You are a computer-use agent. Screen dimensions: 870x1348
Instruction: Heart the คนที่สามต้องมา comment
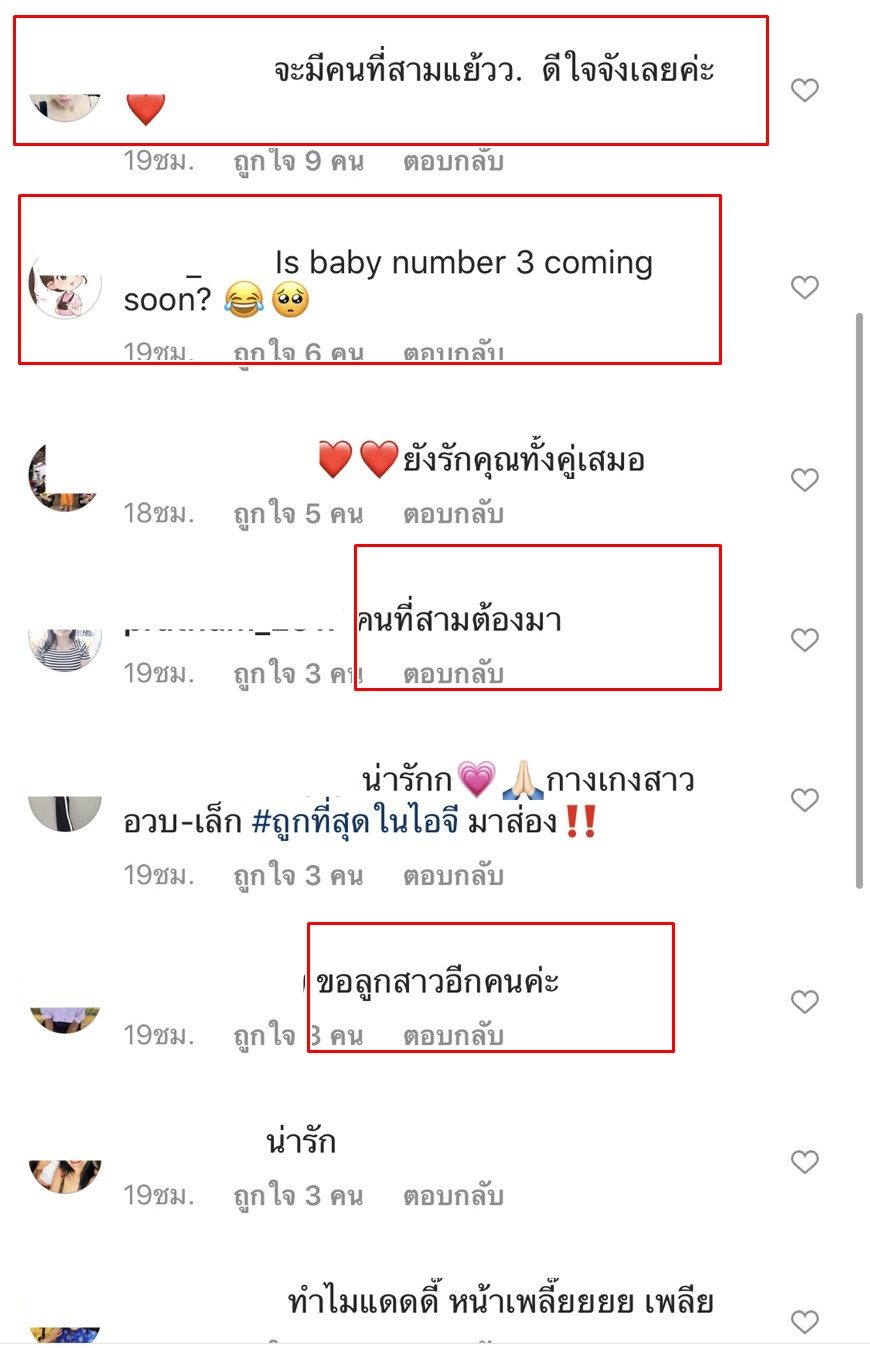pos(805,639)
